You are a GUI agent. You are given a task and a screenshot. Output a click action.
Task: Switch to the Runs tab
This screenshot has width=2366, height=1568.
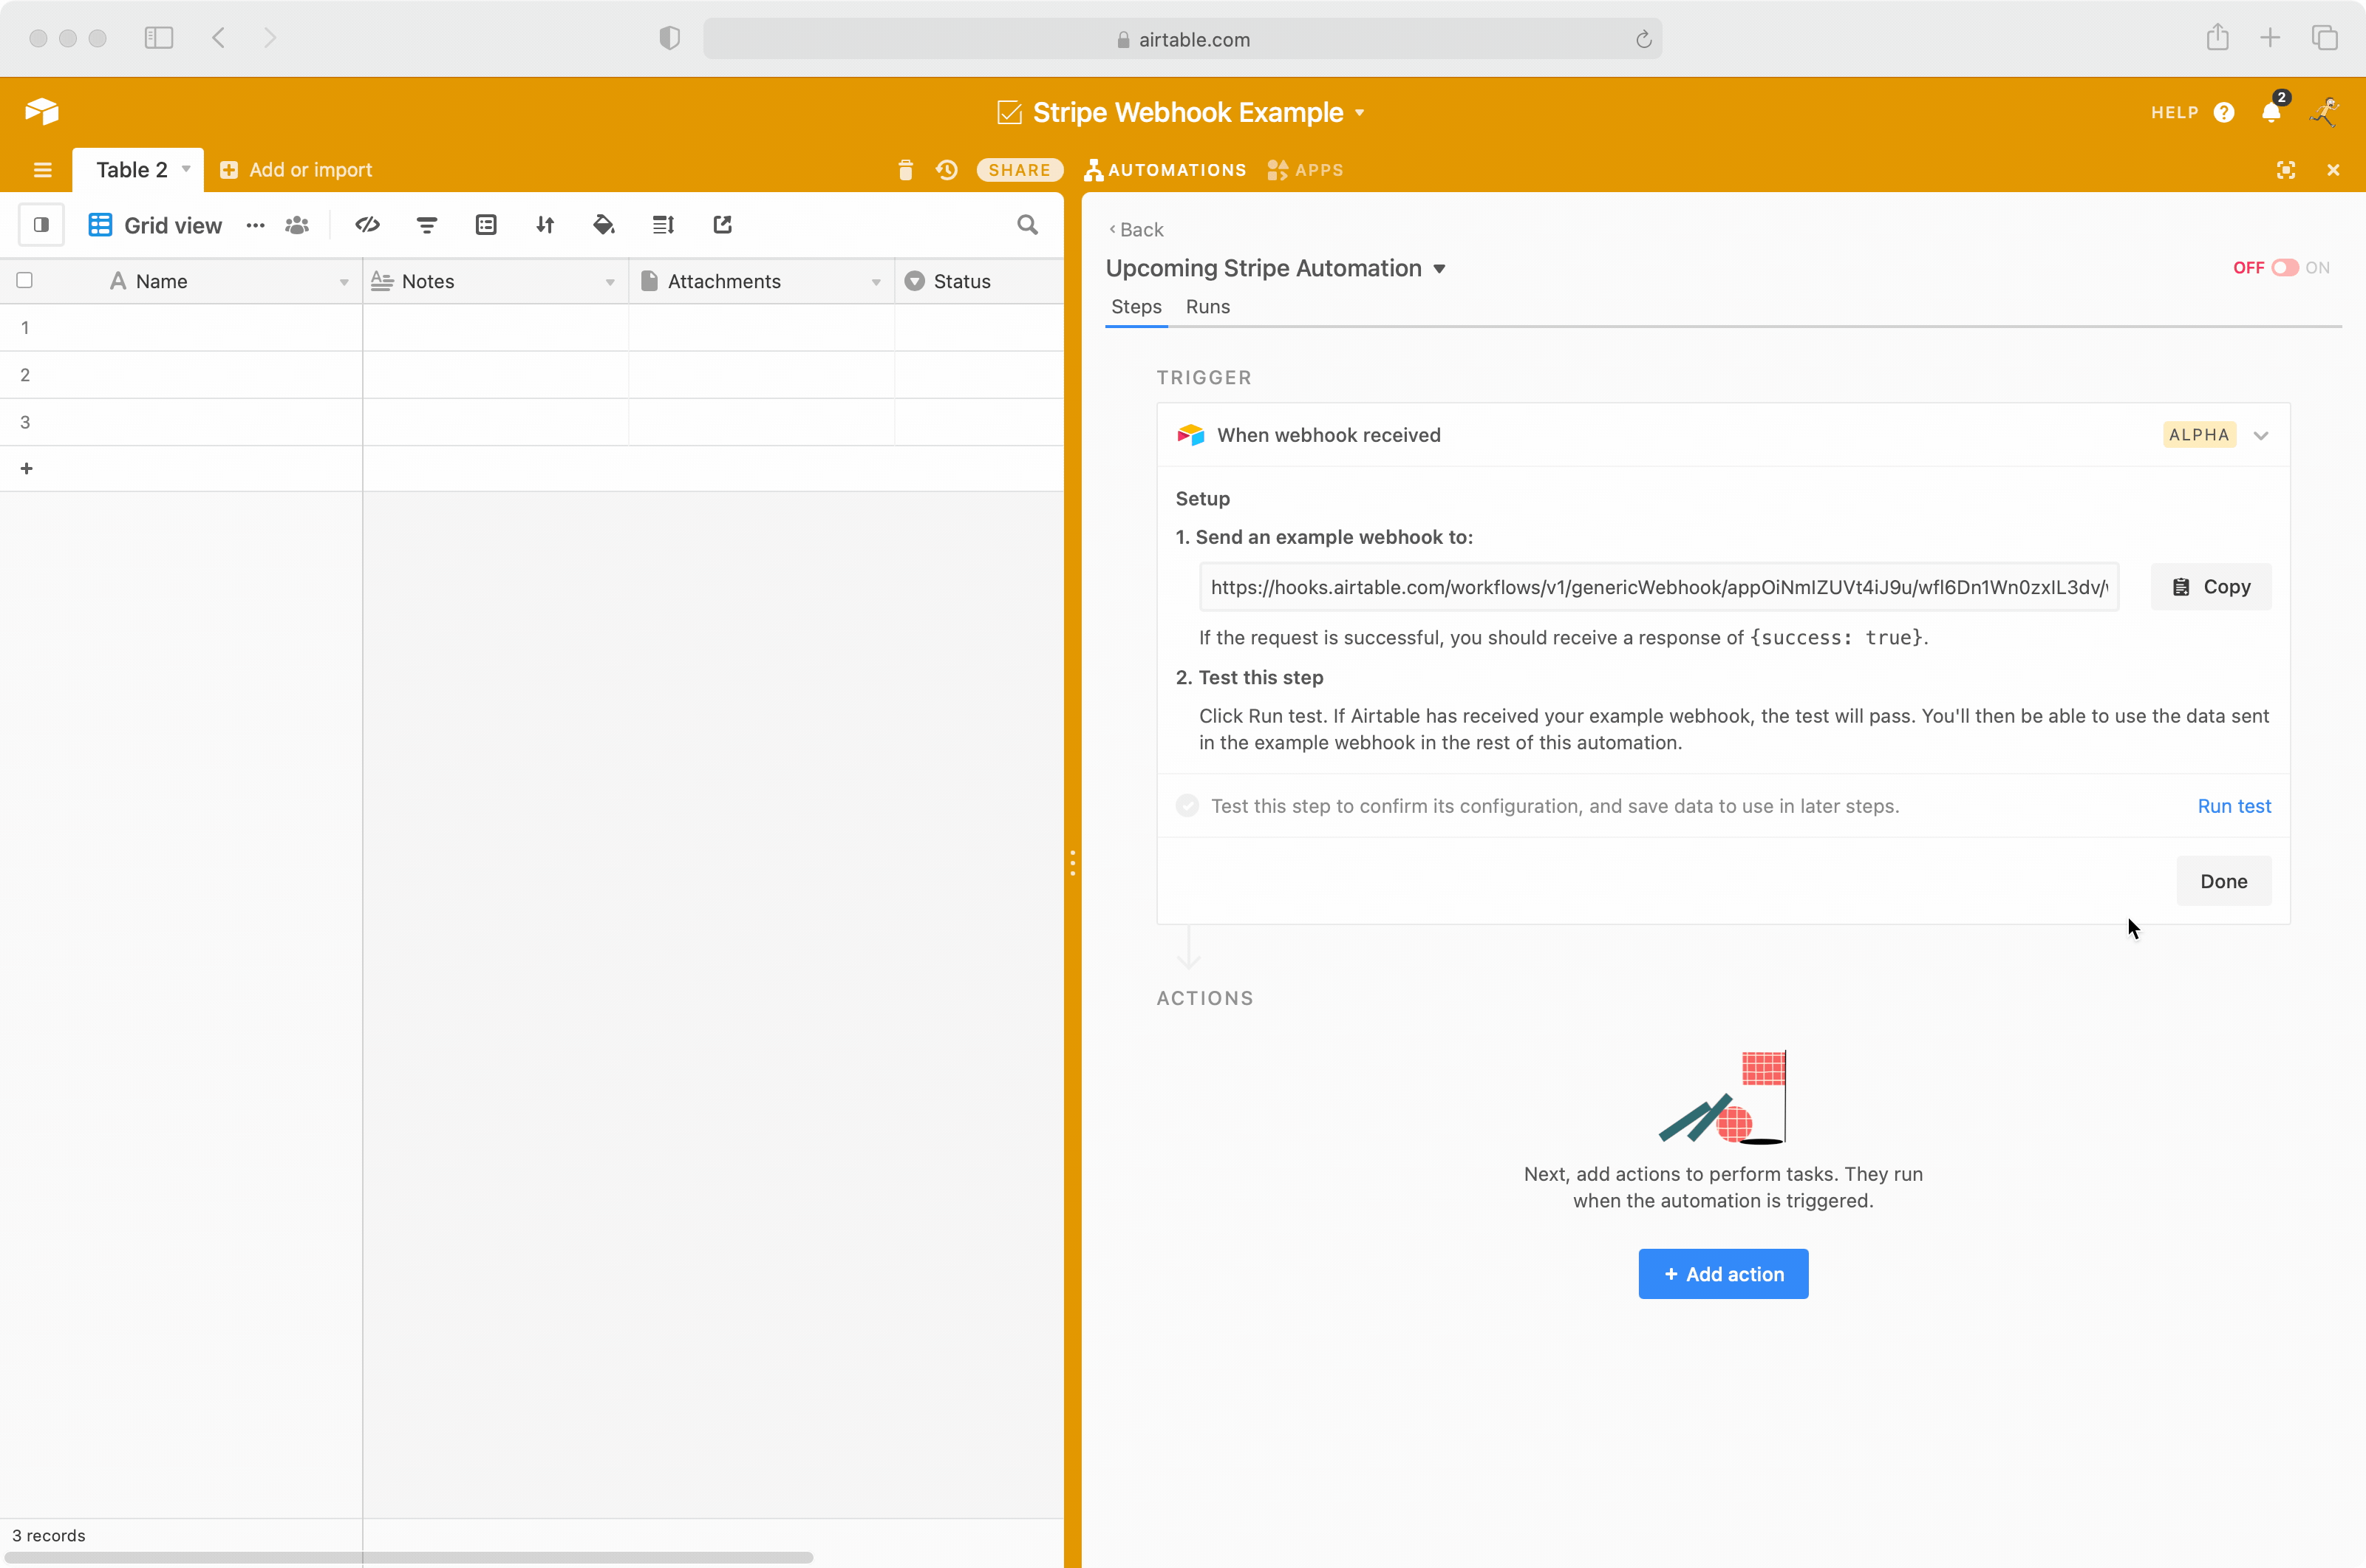tap(1207, 307)
